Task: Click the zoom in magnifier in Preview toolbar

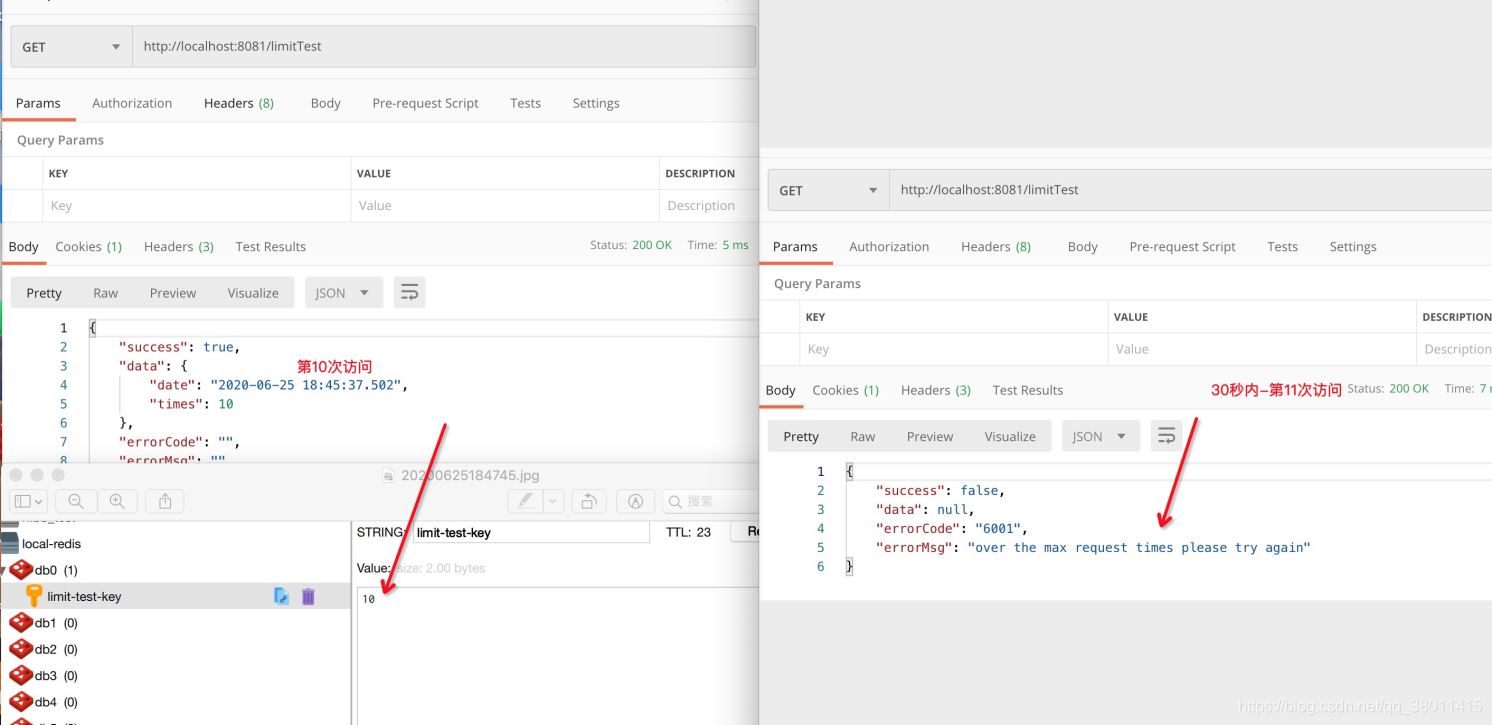Action: pyautogui.click(x=117, y=501)
